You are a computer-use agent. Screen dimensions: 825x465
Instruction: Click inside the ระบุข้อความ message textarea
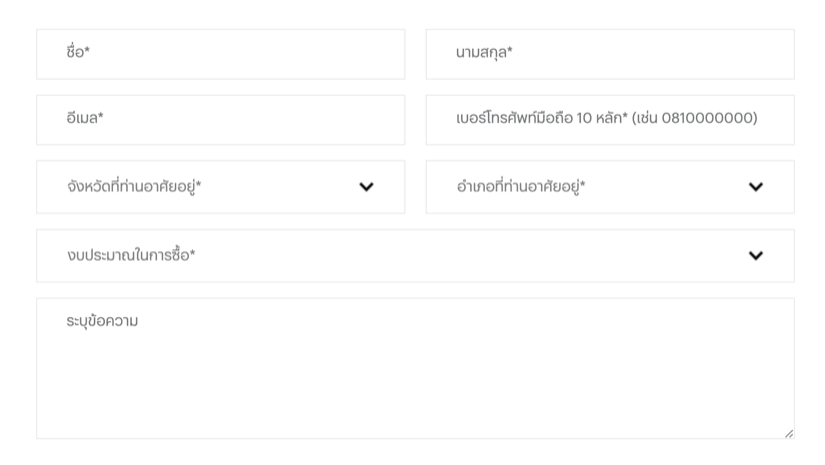coord(415,368)
